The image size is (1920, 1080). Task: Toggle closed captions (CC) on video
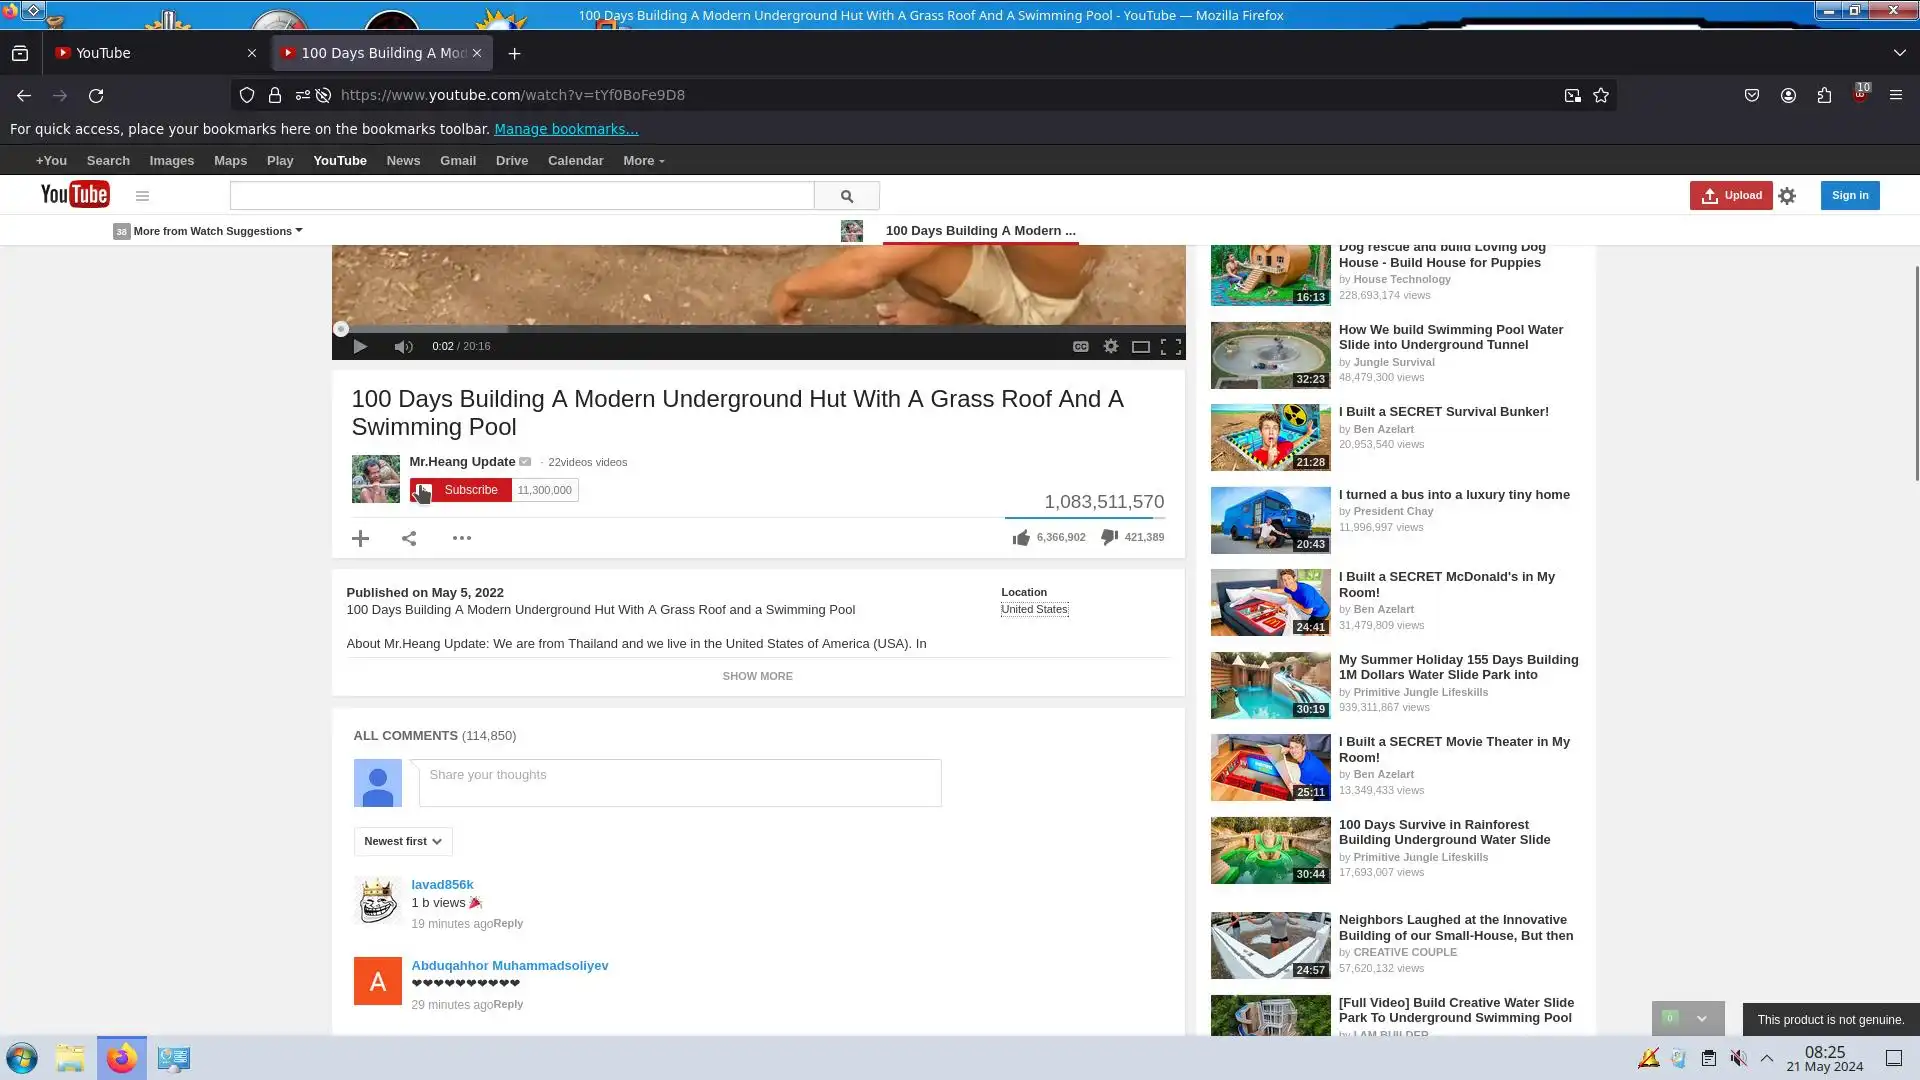(x=1080, y=346)
